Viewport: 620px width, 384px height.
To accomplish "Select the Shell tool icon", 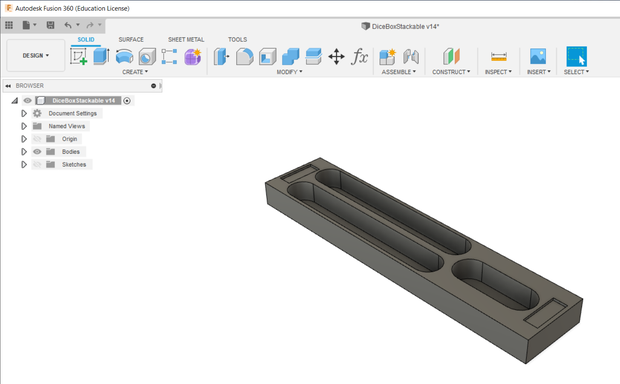I will 268,57.
